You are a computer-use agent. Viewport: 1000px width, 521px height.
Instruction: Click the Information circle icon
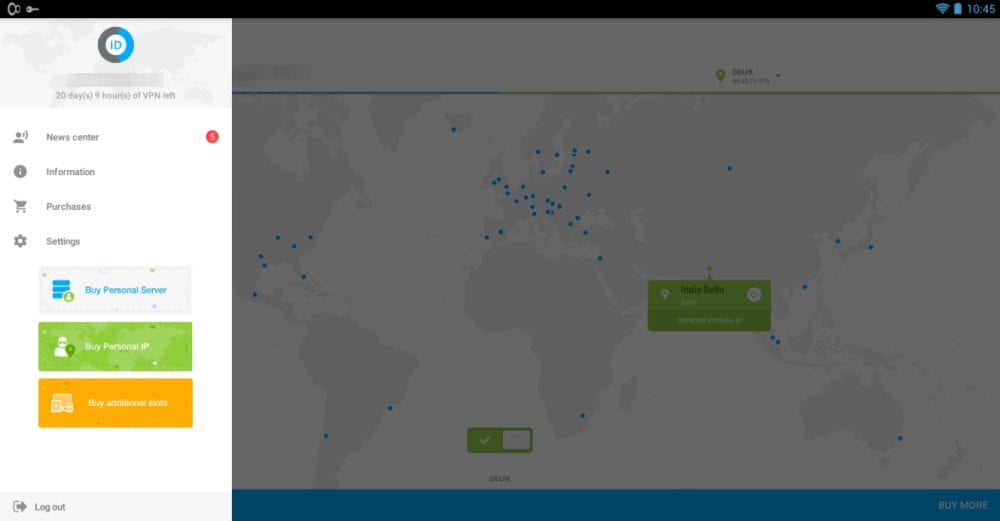20,172
